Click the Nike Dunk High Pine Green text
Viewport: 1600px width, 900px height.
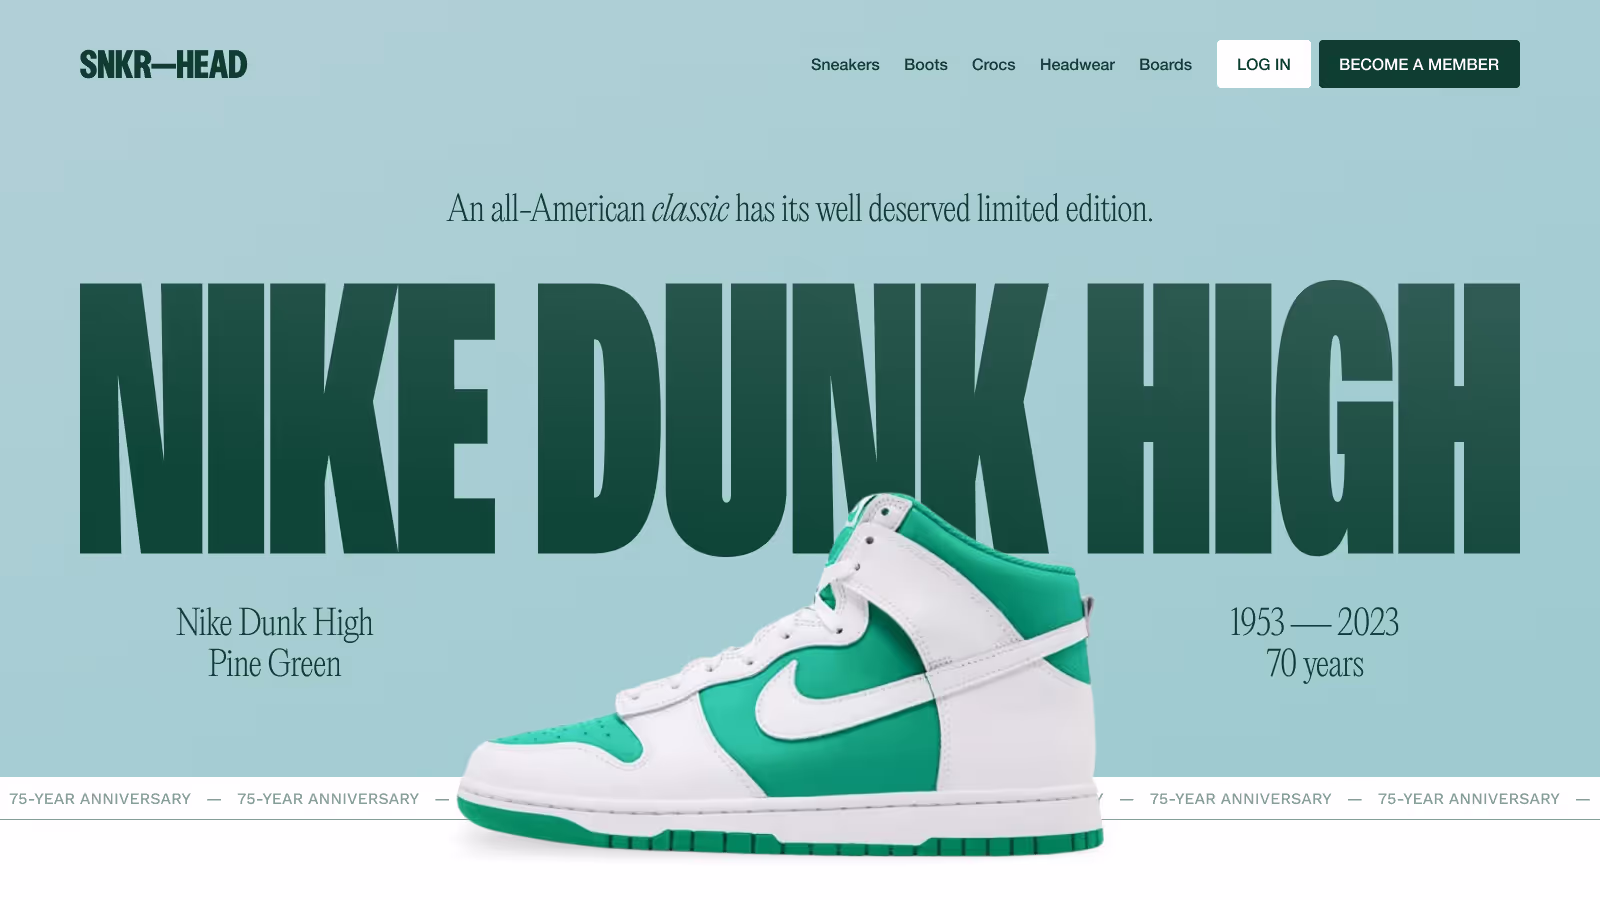tap(275, 643)
